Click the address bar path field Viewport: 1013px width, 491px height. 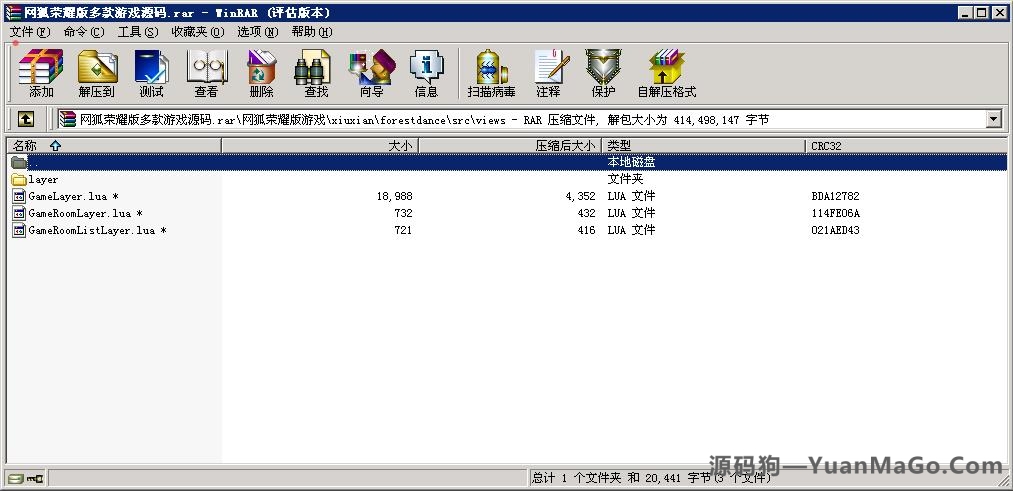tap(530, 120)
